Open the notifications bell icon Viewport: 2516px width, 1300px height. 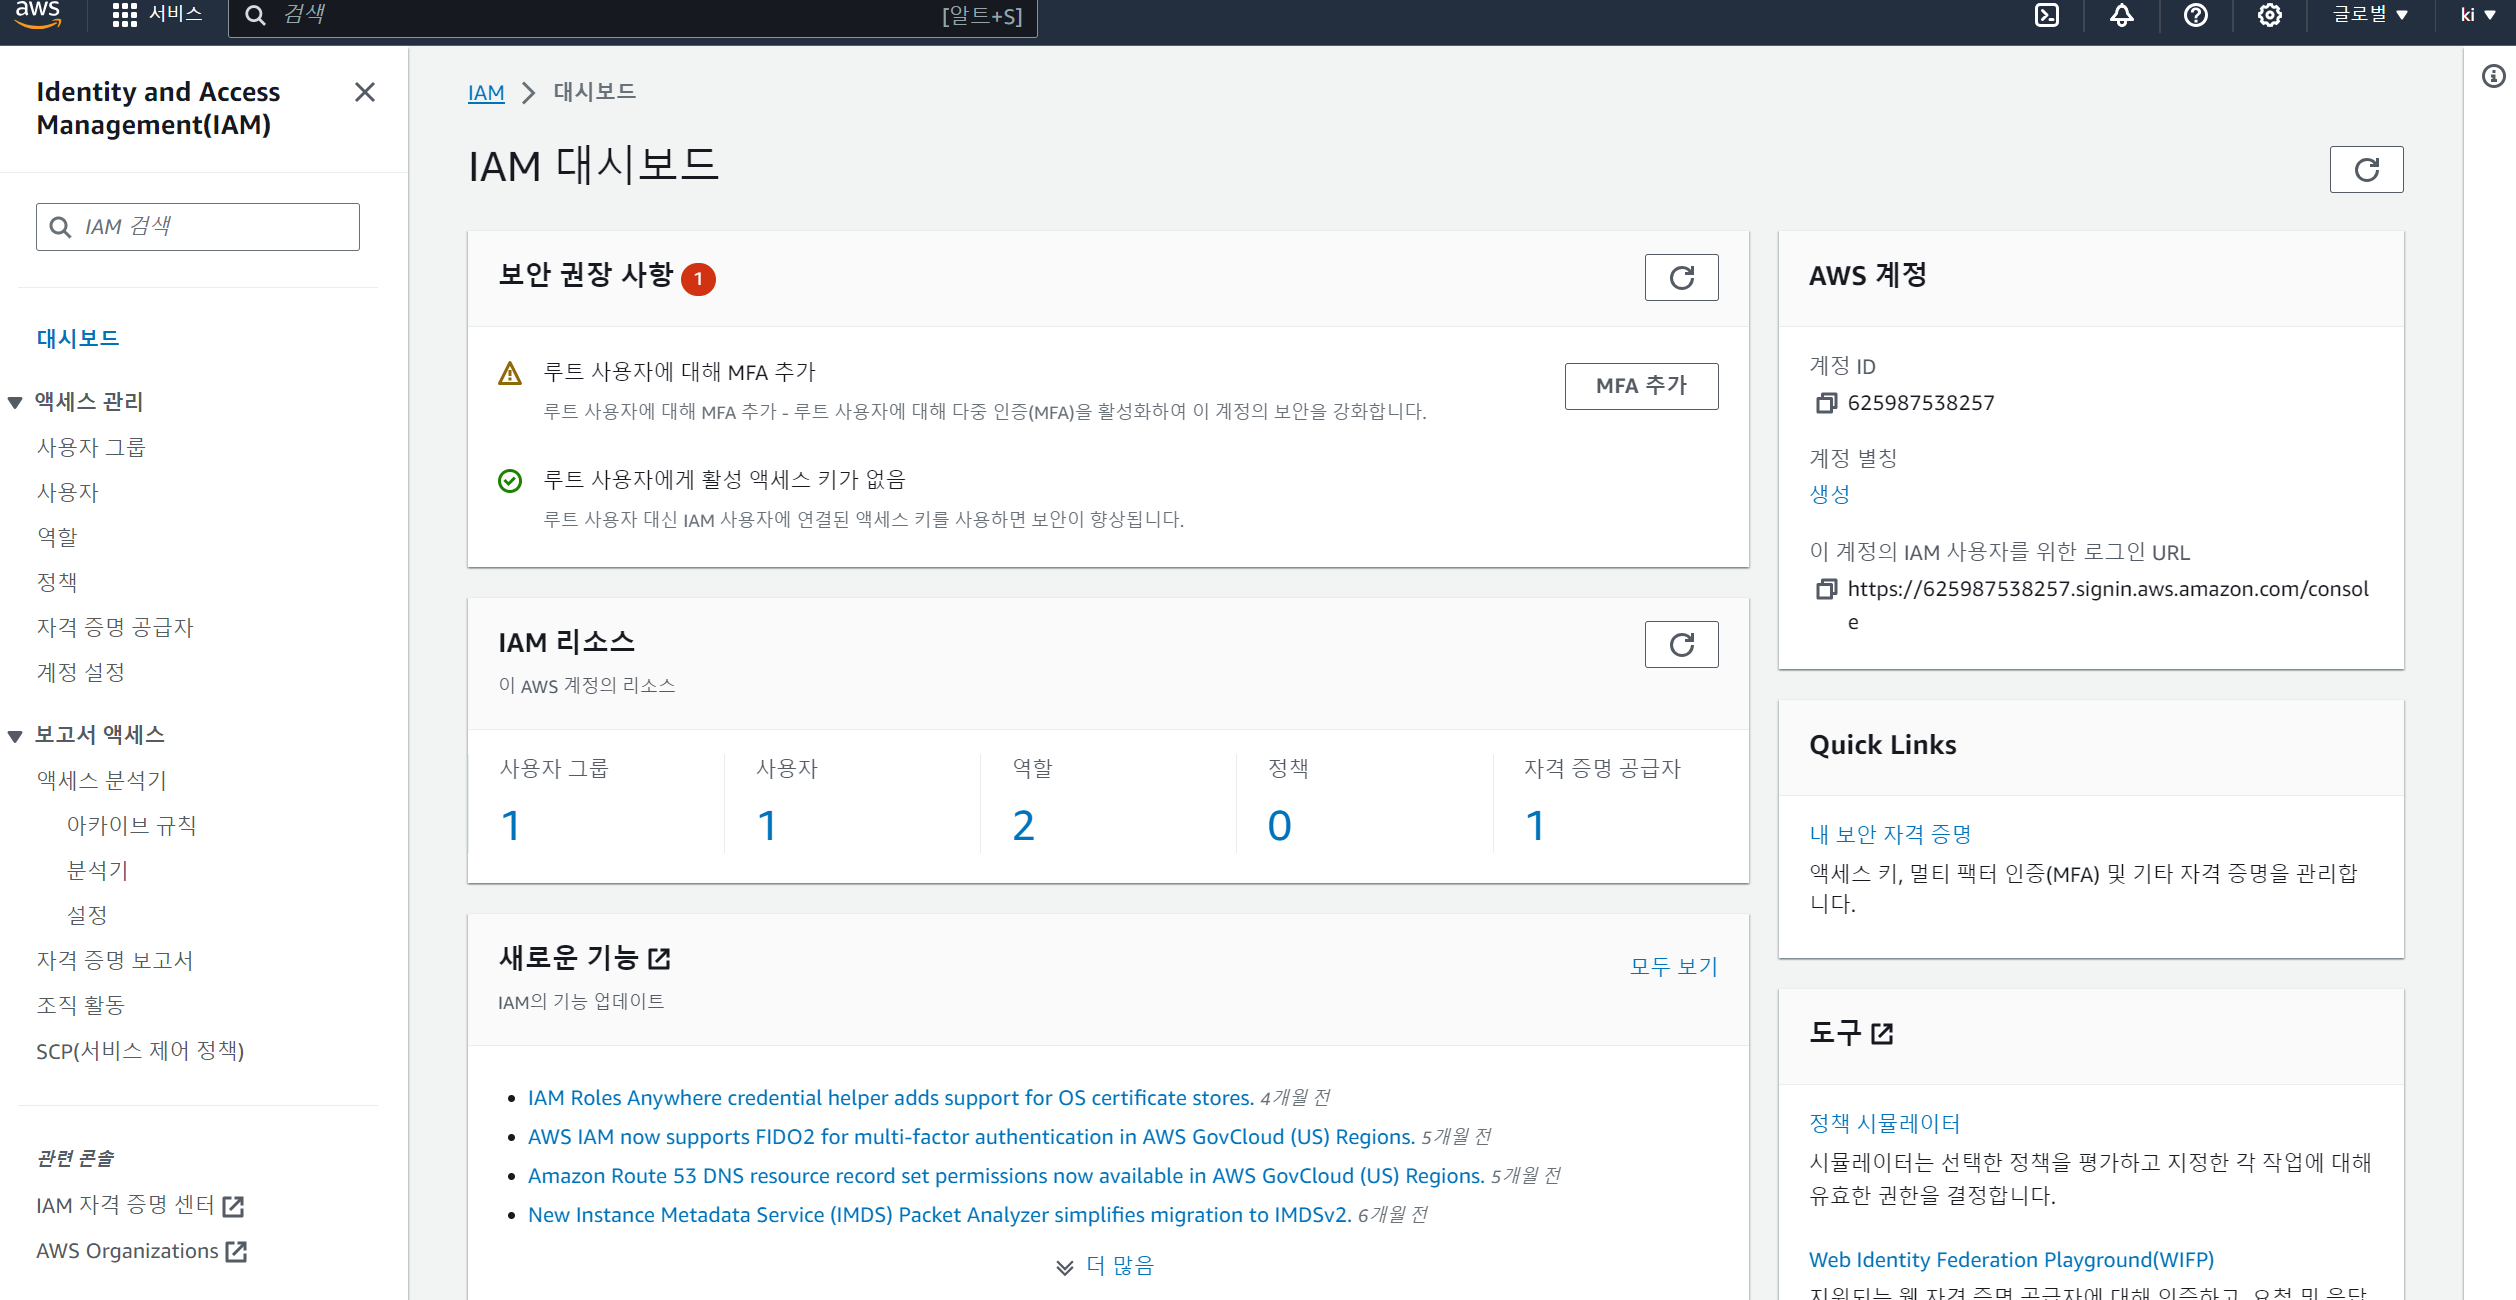[2121, 15]
